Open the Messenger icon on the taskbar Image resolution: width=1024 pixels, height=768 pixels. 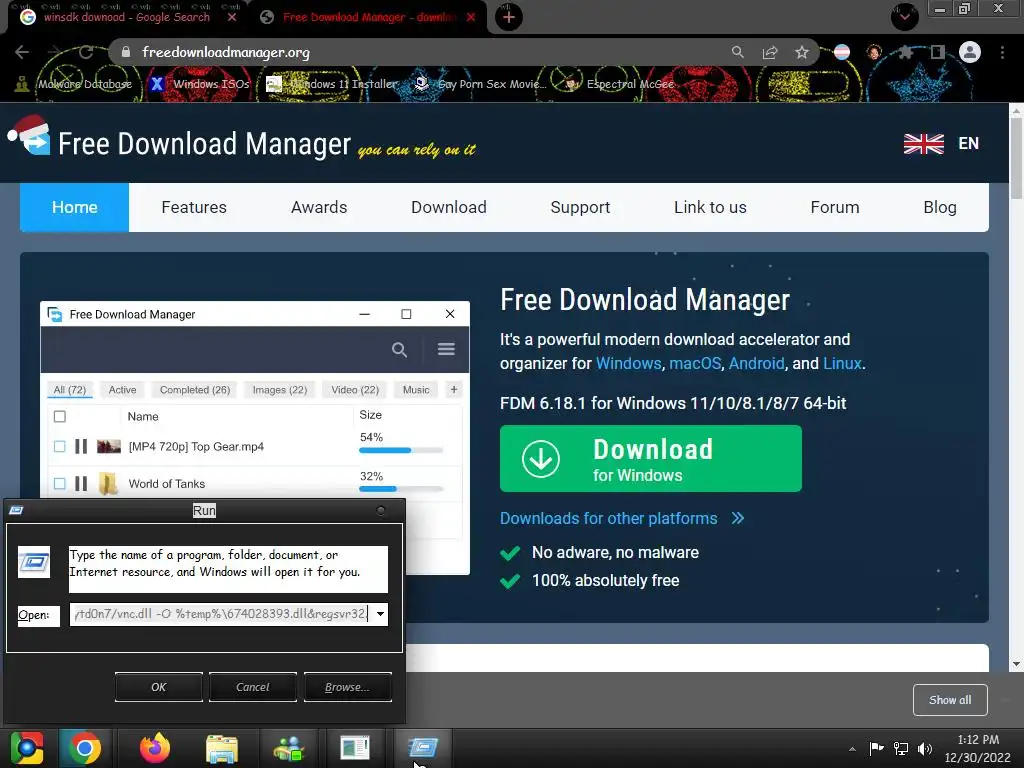tap(289, 749)
